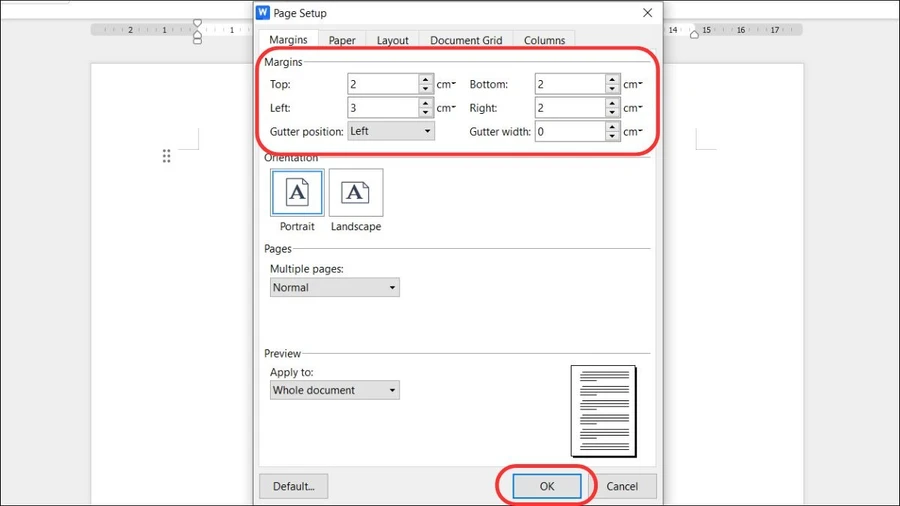
Task: Click the Right margin input field
Action: click(570, 108)
